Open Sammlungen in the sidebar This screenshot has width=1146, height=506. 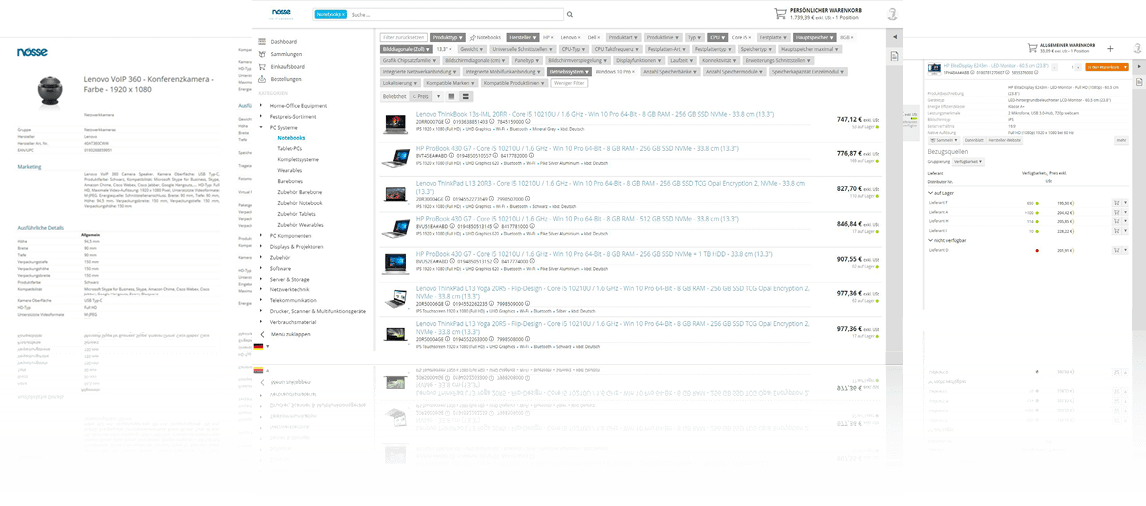(286, 54)
